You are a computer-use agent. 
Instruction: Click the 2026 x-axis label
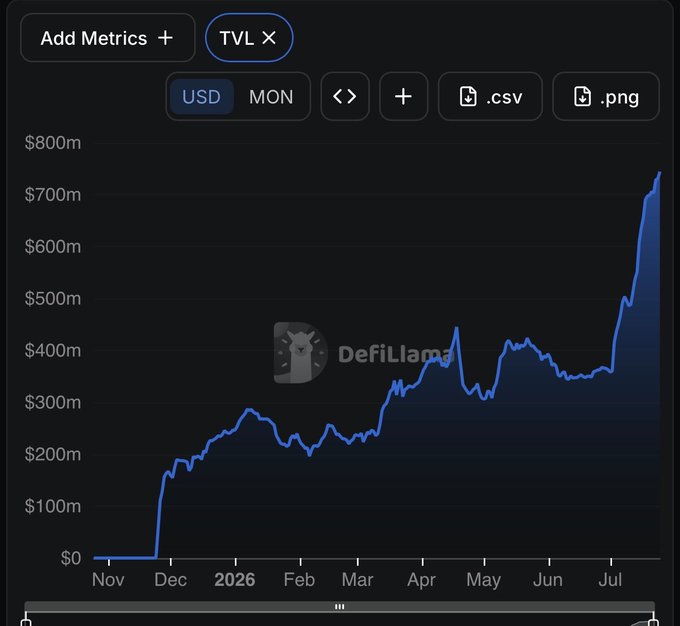[235, 580]
